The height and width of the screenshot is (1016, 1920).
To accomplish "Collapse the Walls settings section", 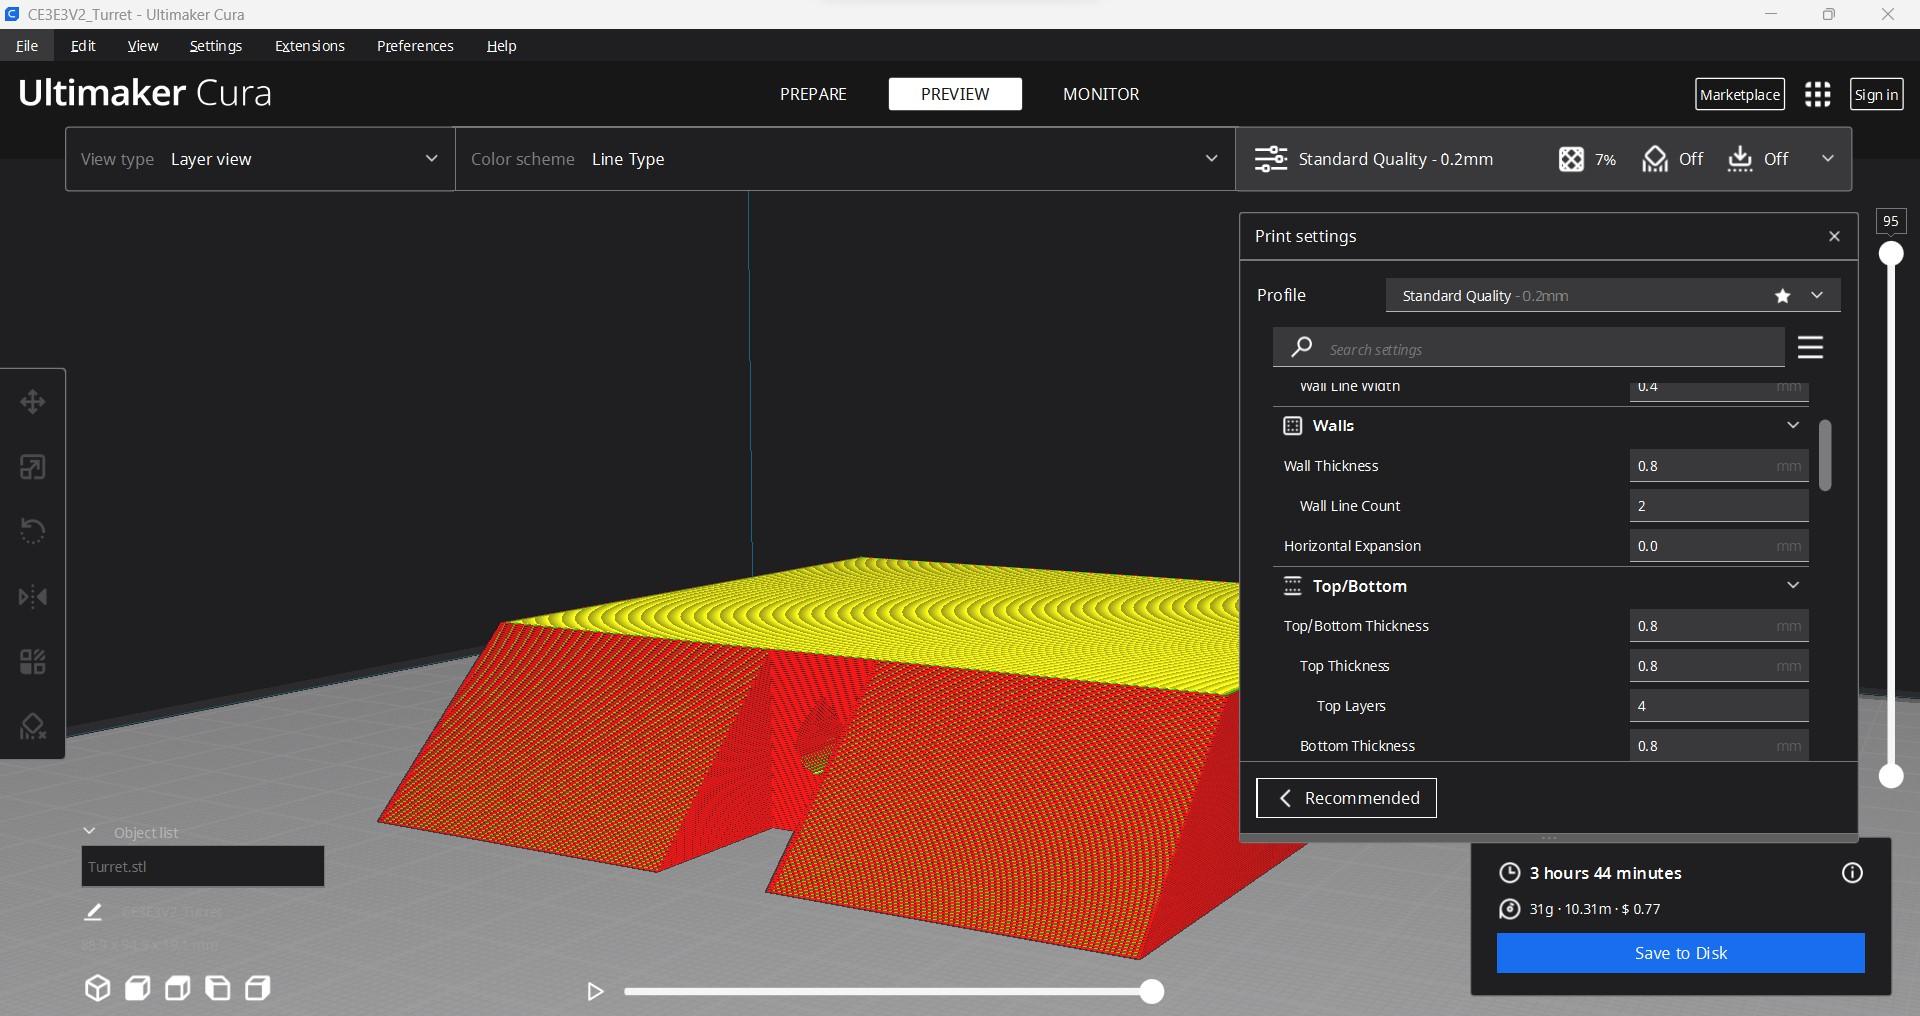I will [1792, 425].
